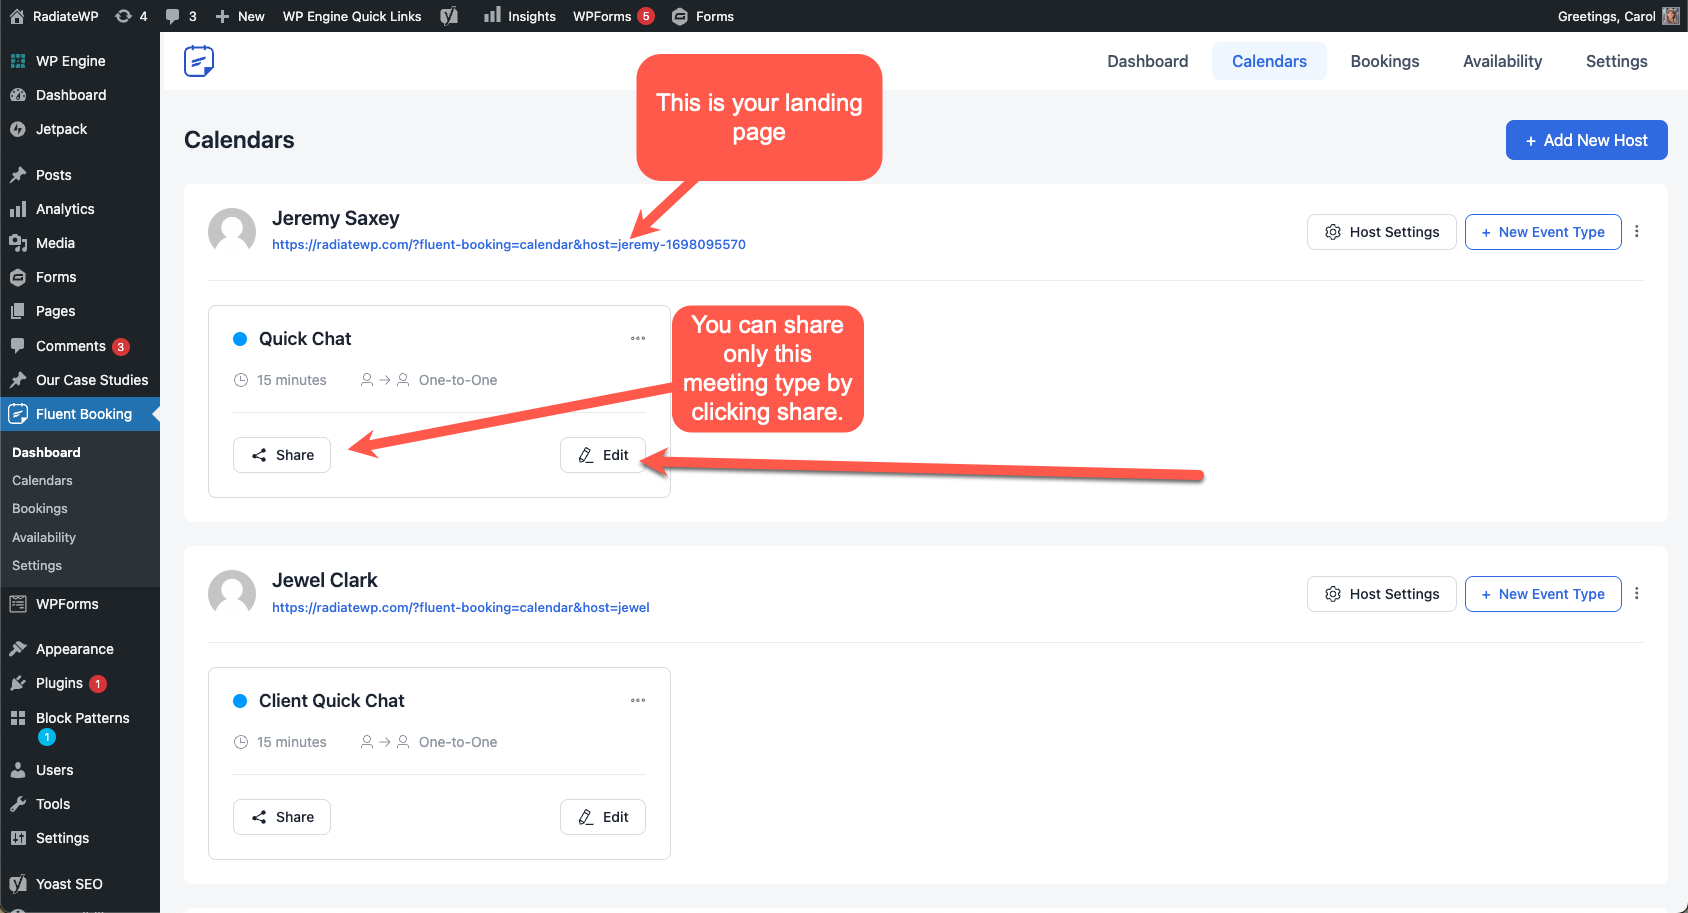Screen dimensions: 1688x913
Task: Open the Forms admin bar menu
Action: [703, 16]
